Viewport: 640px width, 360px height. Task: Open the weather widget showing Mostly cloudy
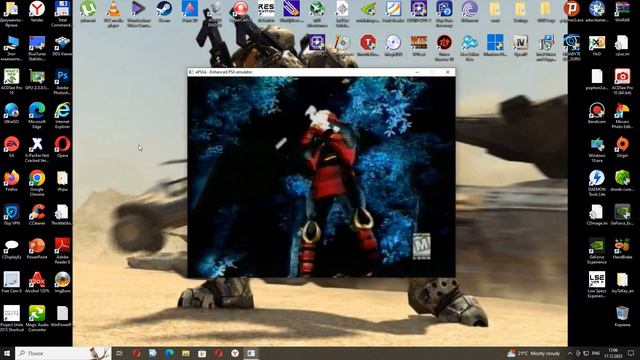[533, 353]
